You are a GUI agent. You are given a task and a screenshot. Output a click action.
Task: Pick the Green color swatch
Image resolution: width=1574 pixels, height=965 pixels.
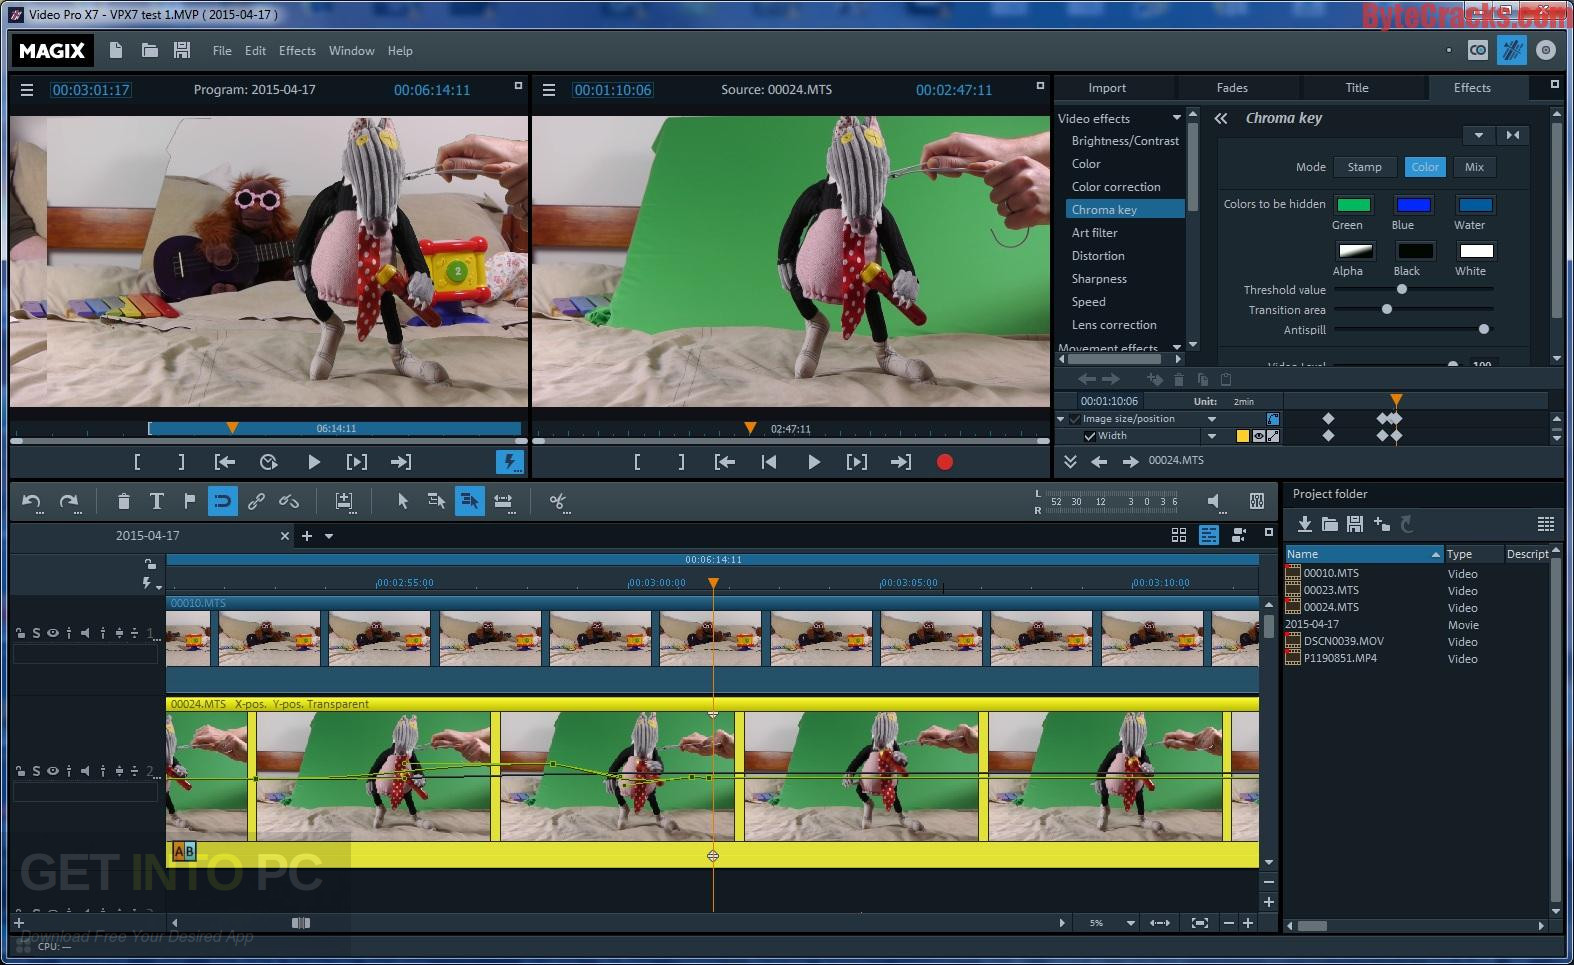tap(1353, 205)
